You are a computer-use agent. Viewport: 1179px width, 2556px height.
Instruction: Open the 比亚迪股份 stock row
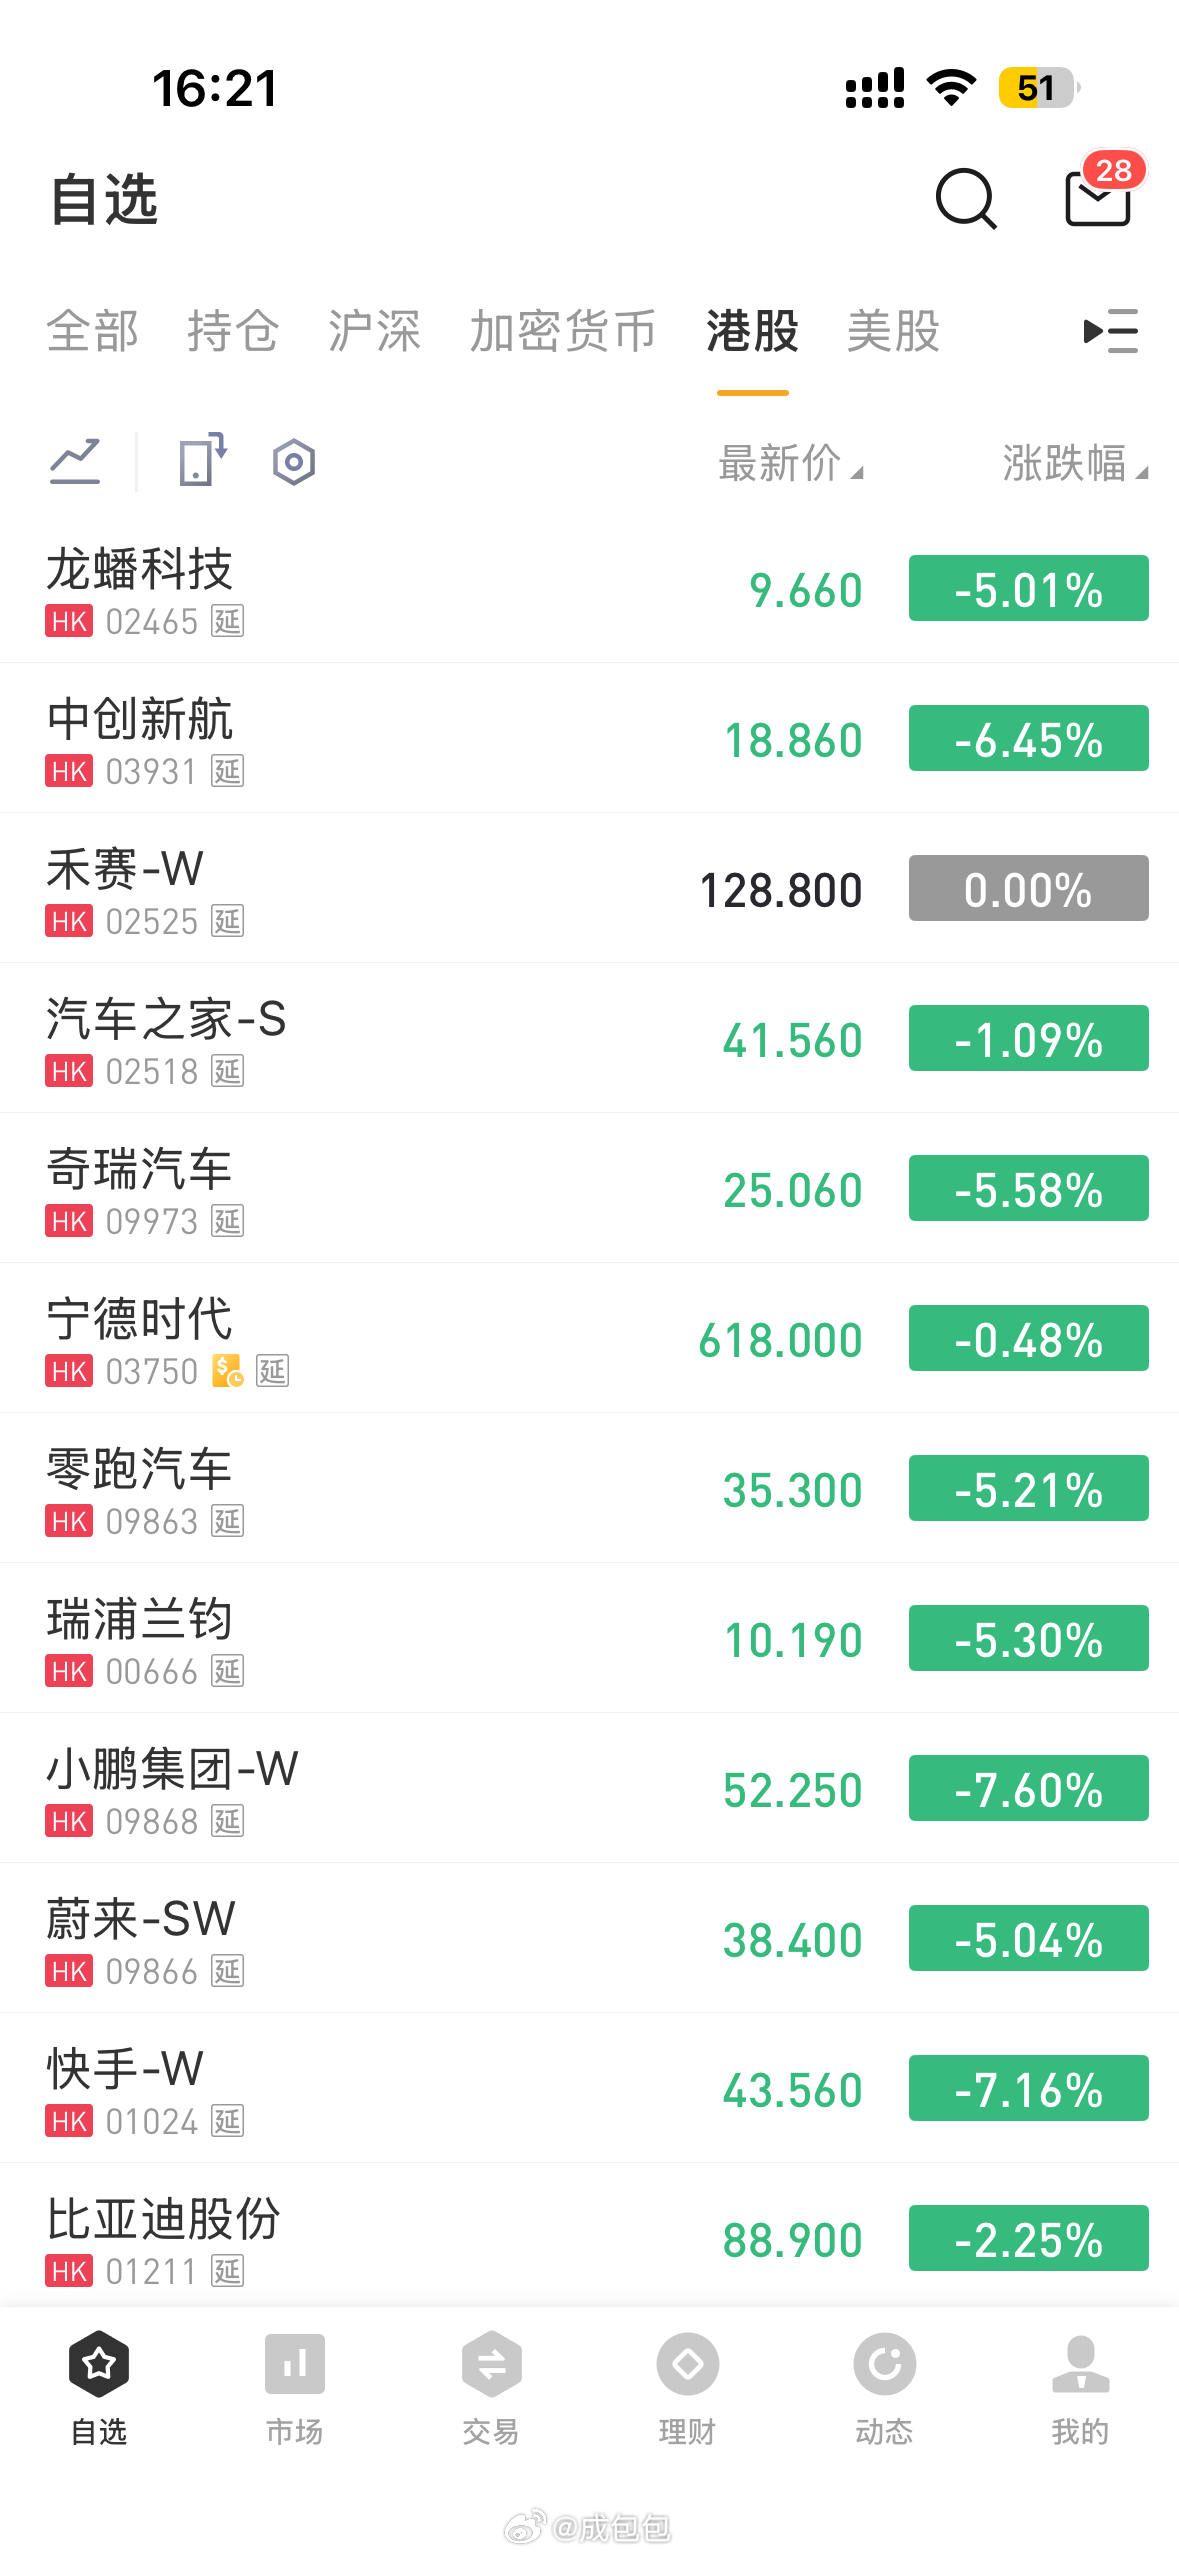(589, 2236)
